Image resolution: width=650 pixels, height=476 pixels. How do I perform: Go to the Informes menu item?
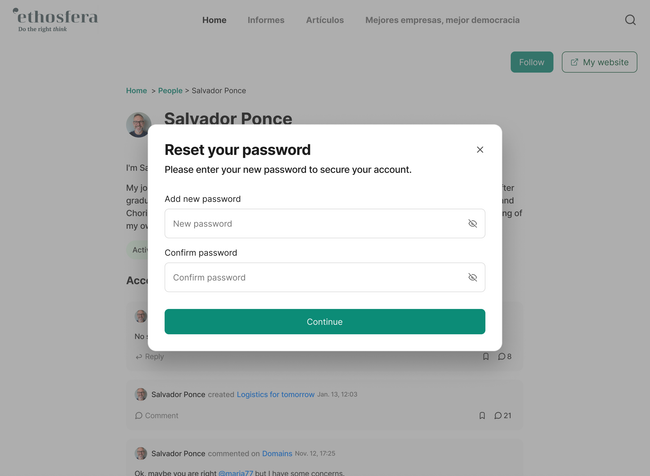coord(266,20)
